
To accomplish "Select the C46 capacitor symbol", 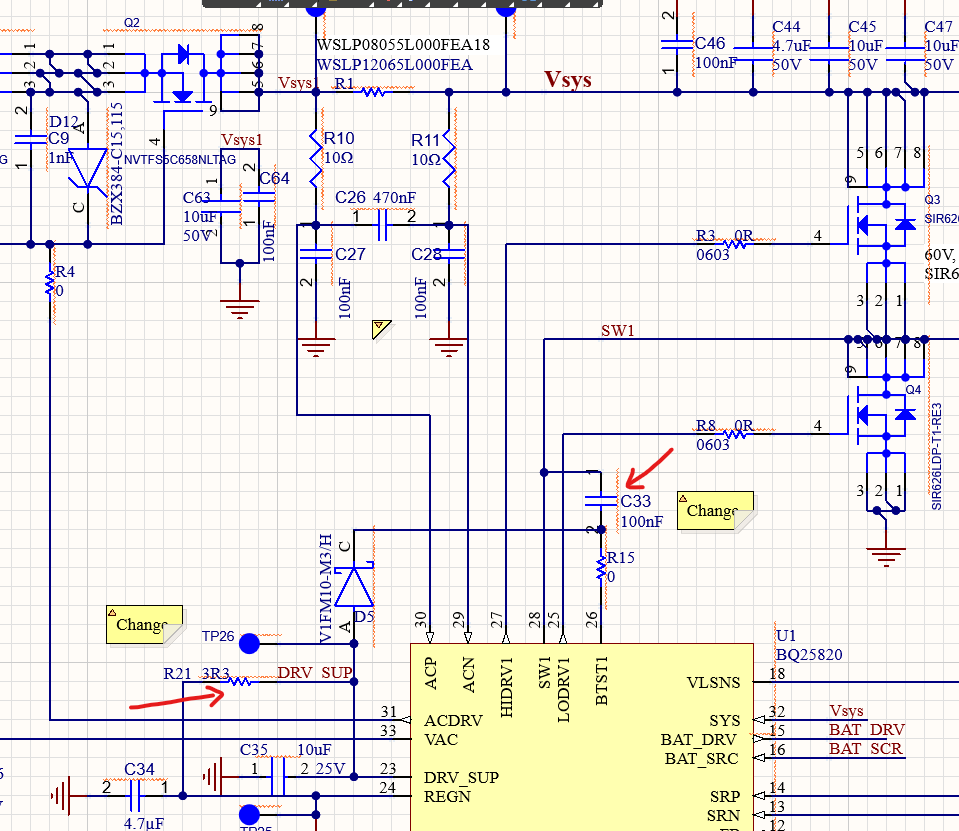I will [x=676, y=45].
